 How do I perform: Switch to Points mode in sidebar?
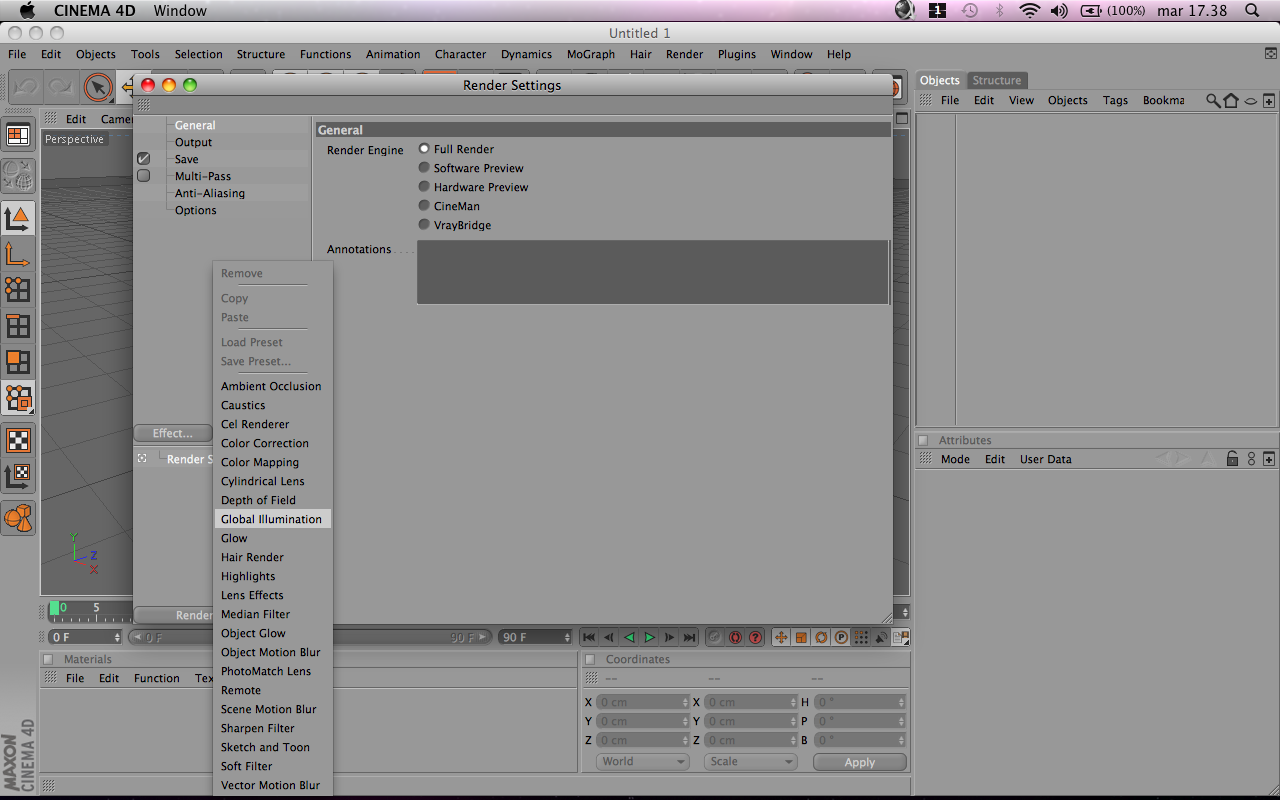(18, 290)
